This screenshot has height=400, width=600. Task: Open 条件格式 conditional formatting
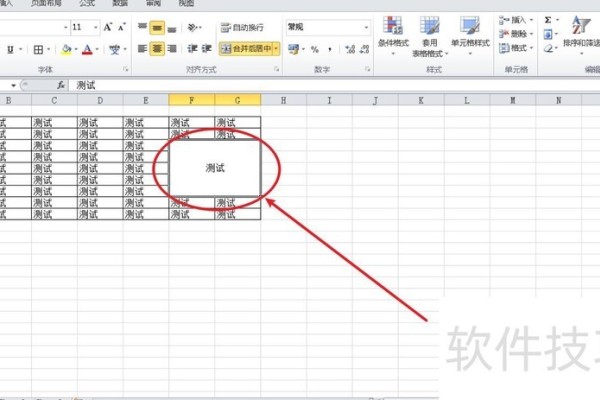point(393,36)
